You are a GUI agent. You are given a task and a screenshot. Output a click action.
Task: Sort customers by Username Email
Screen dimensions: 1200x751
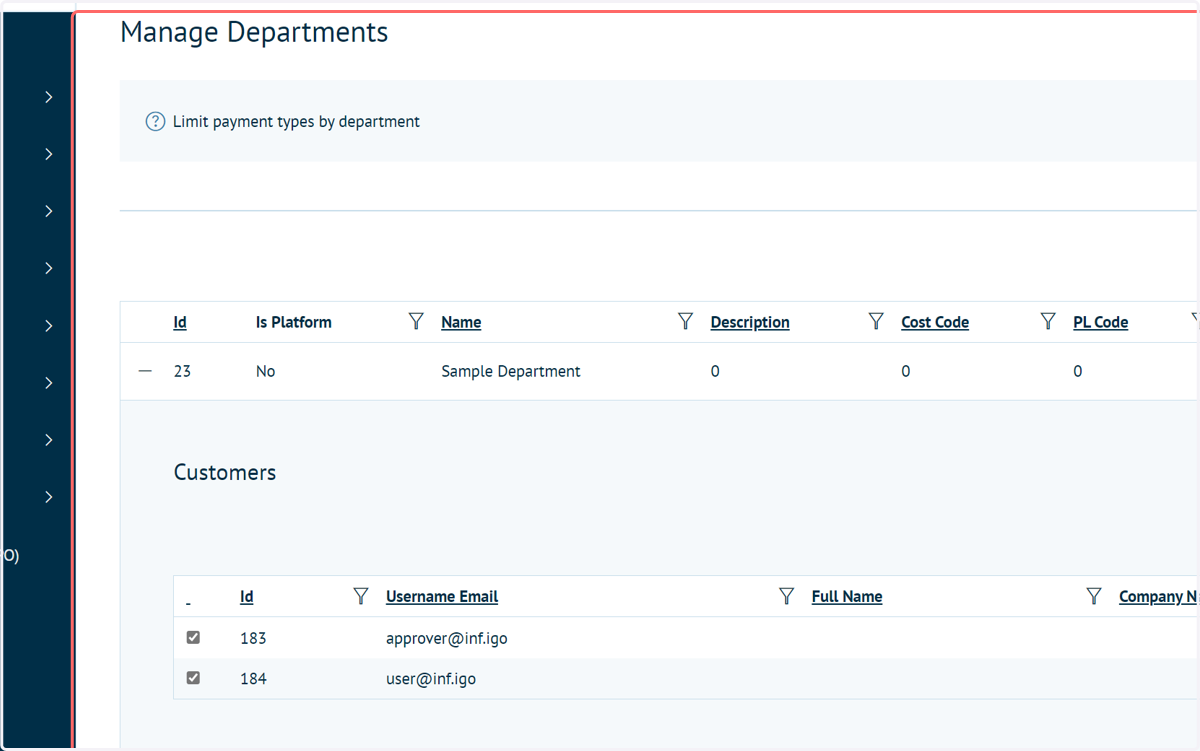point(442,597)
